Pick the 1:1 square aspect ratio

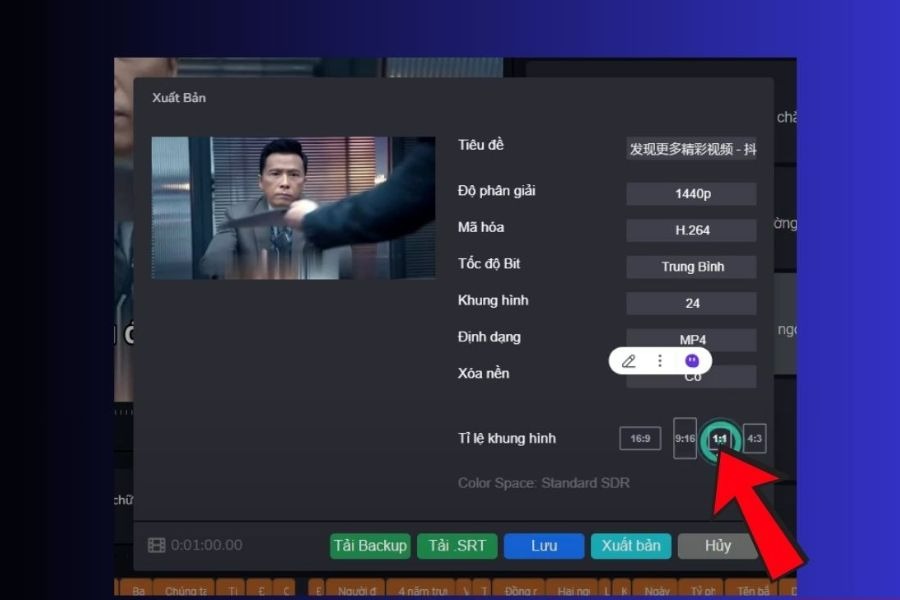pos(720,439)
